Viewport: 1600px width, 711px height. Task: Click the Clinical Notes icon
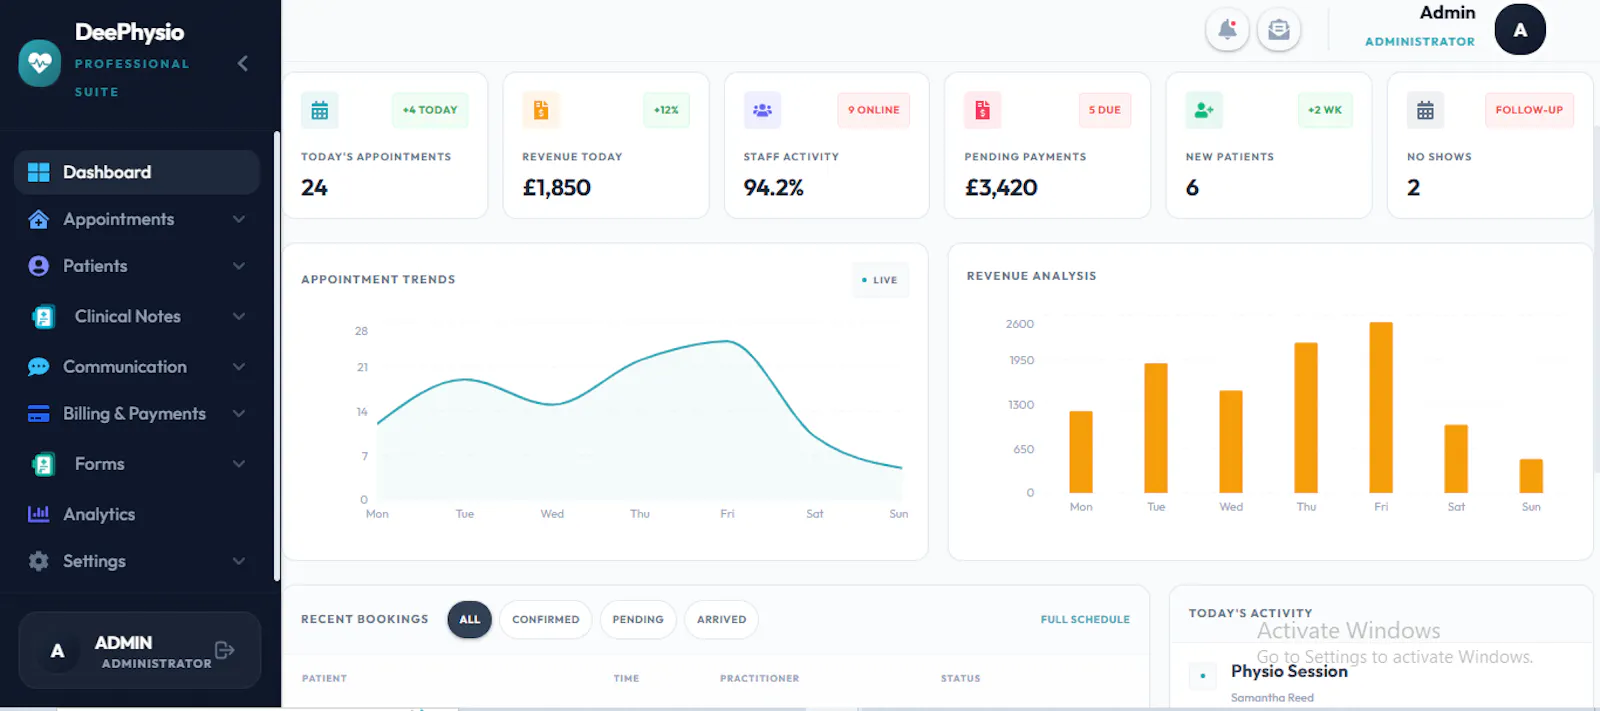click(x=43, y=317)
